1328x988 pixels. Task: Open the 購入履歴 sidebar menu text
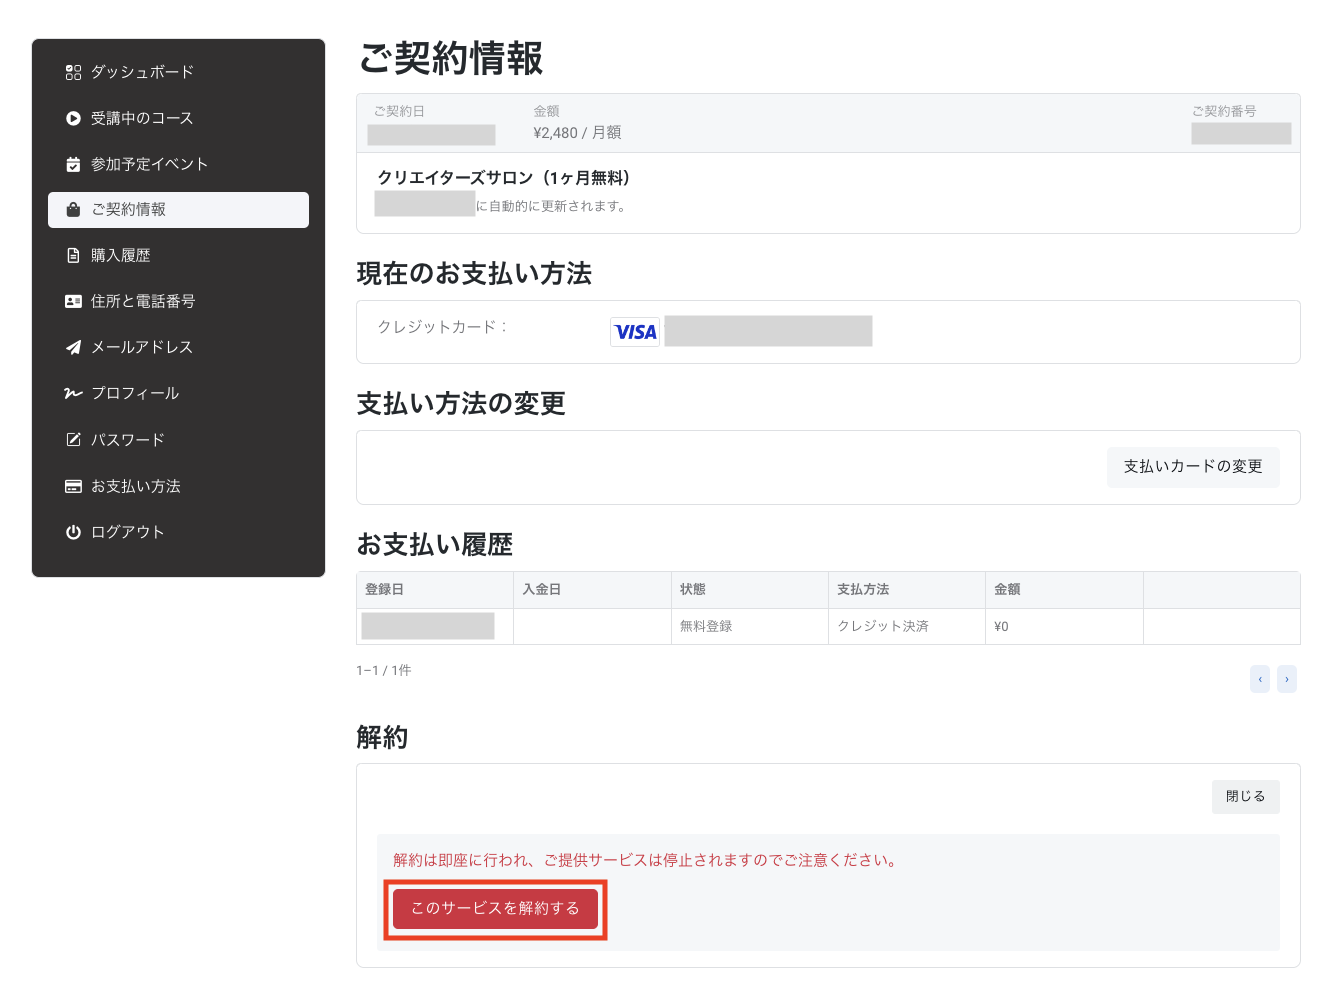[x=121, y=256]
